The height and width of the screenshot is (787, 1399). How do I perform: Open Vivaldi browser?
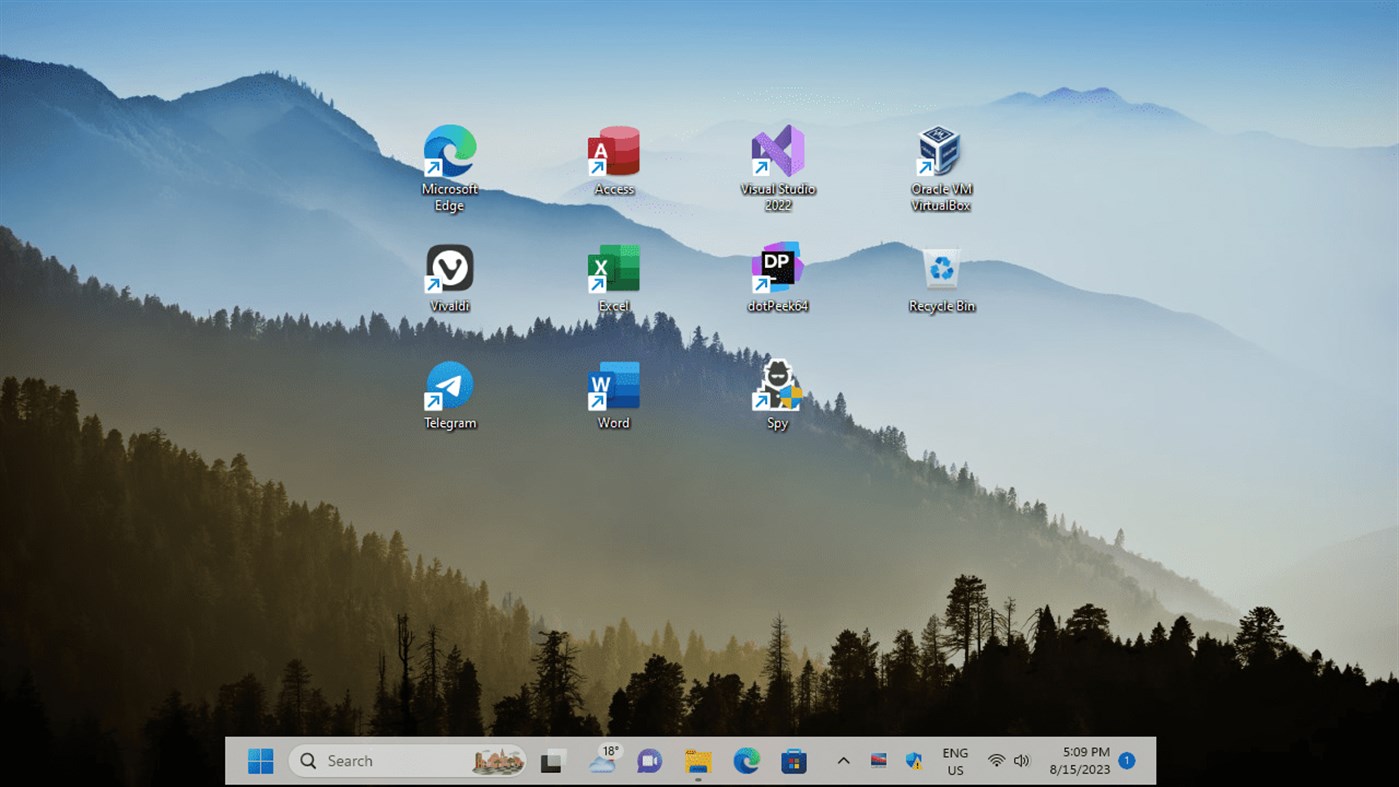(449, 268)
